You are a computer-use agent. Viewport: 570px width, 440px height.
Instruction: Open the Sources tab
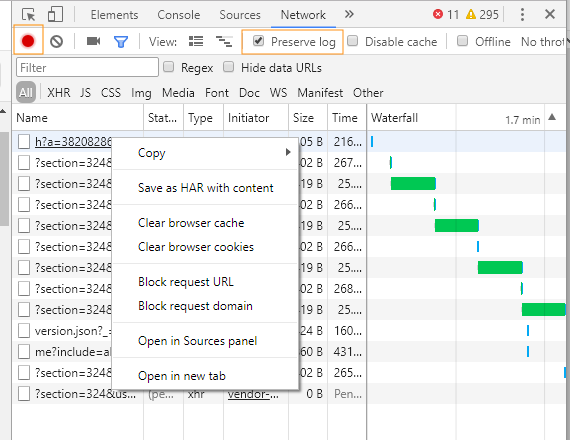pyautogui.click(x=240, y=15)
